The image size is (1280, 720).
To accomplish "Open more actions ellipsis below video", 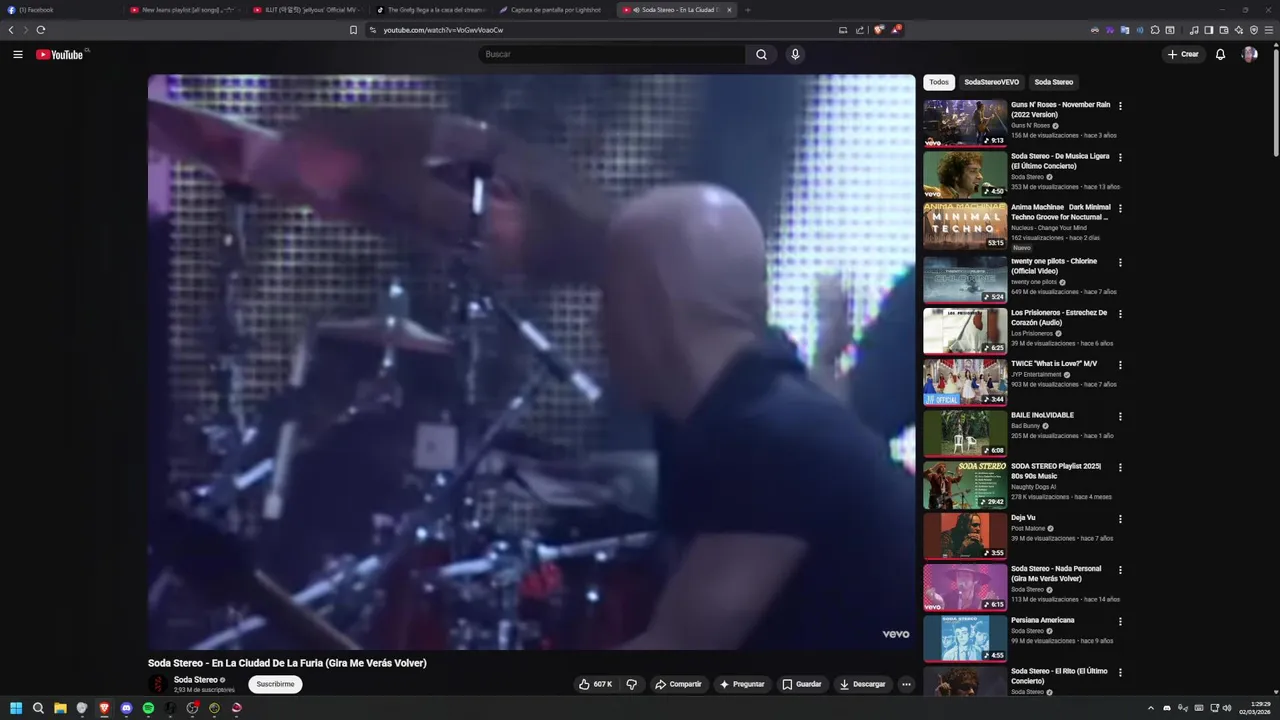I will (906, 684).
